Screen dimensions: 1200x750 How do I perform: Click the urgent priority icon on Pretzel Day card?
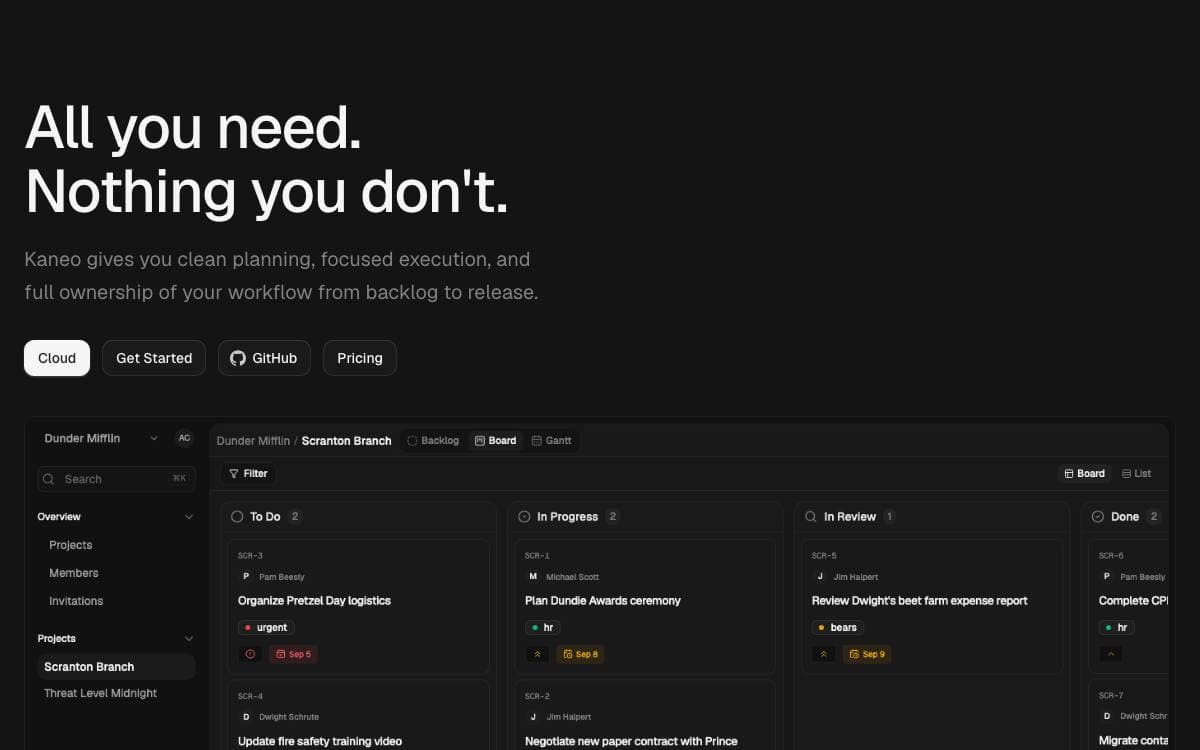250,654
